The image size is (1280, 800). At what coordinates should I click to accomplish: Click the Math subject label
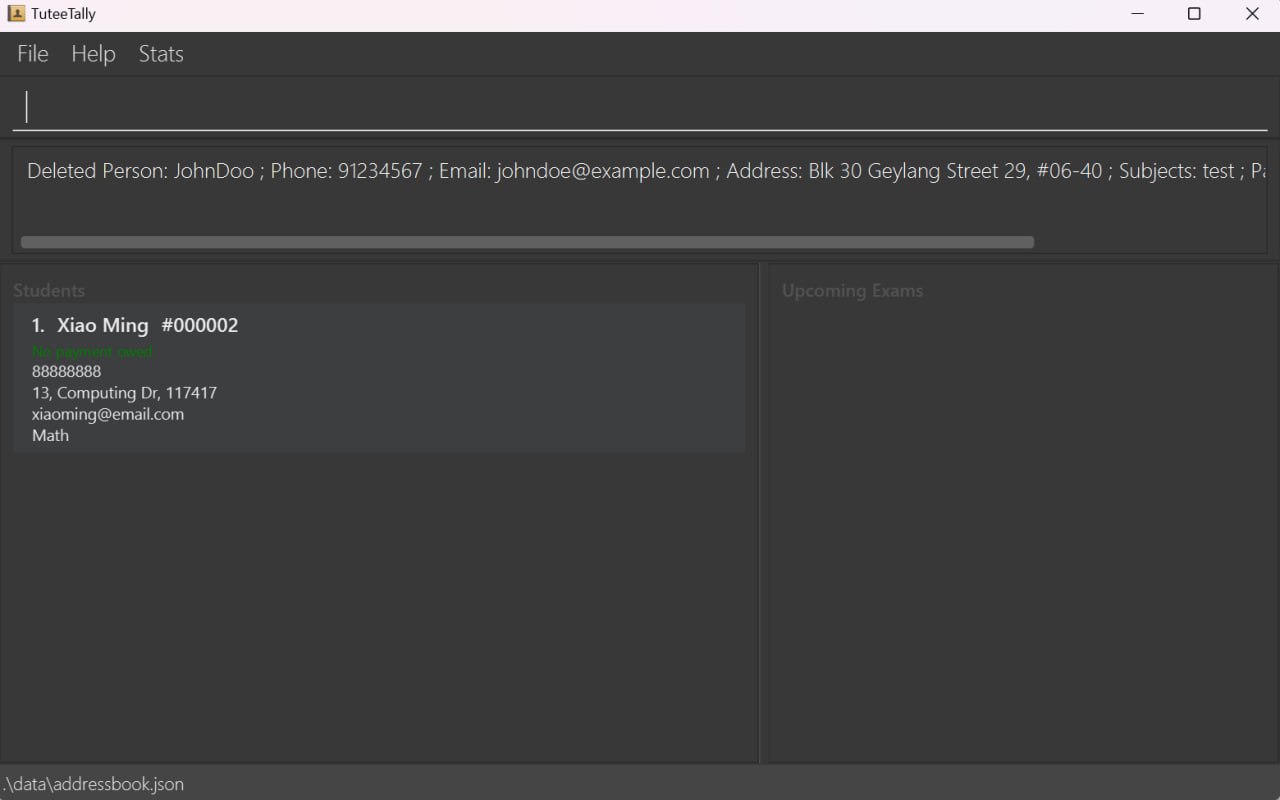coord(50,435)
